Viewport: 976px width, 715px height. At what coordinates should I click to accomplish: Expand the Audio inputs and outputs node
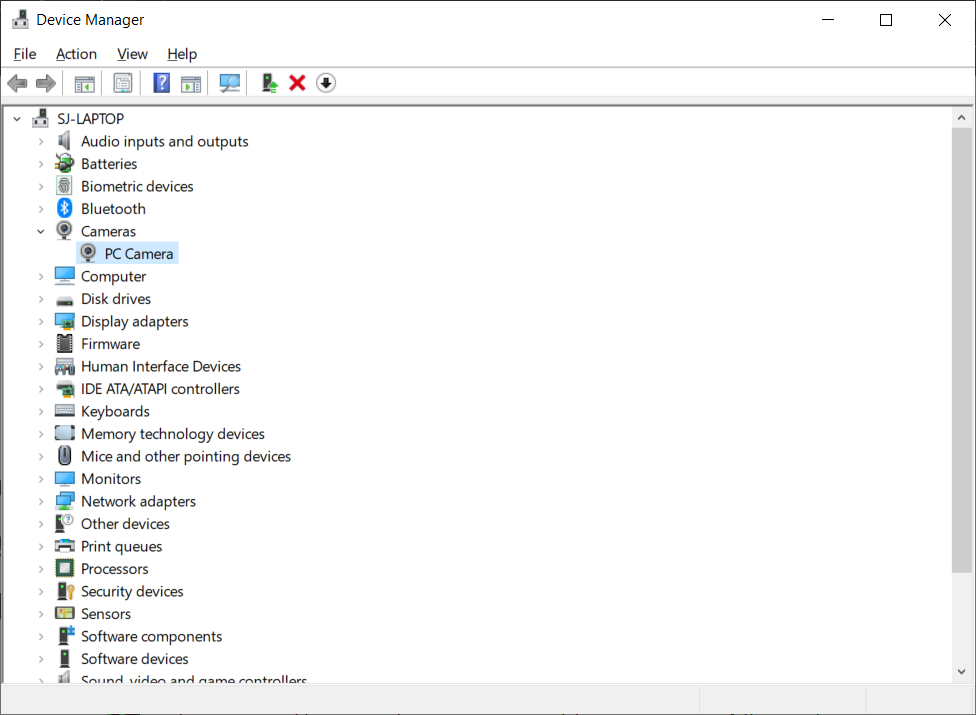[41, 141]
